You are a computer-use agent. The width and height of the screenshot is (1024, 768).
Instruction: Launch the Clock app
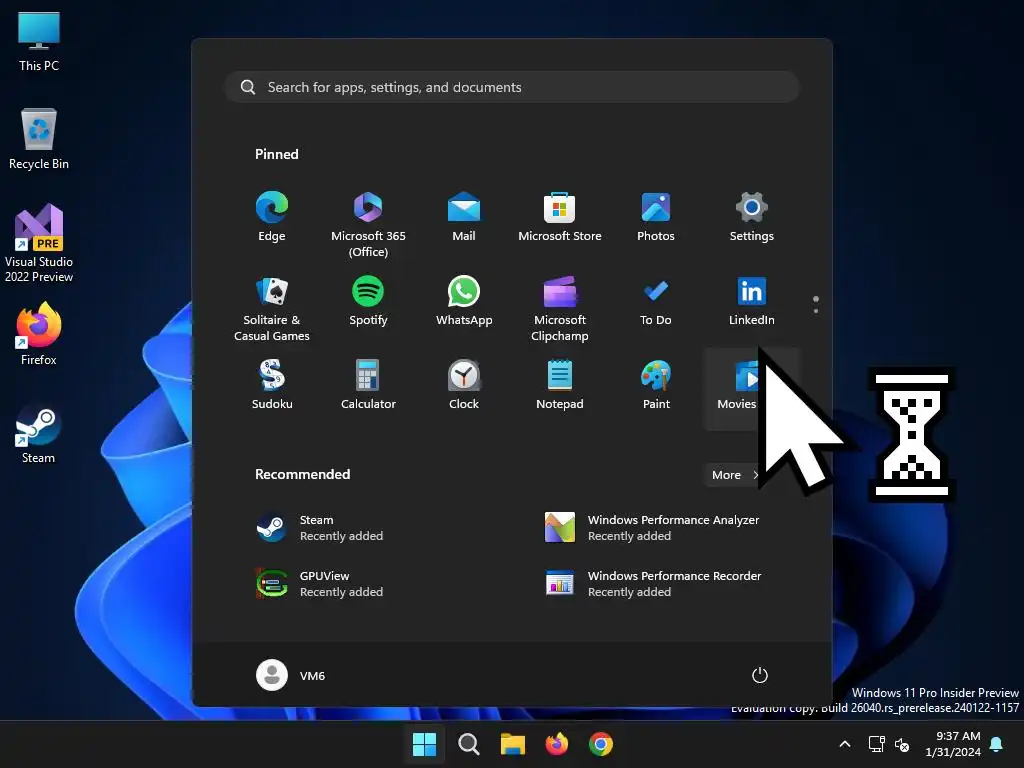[x=464, y=385]
